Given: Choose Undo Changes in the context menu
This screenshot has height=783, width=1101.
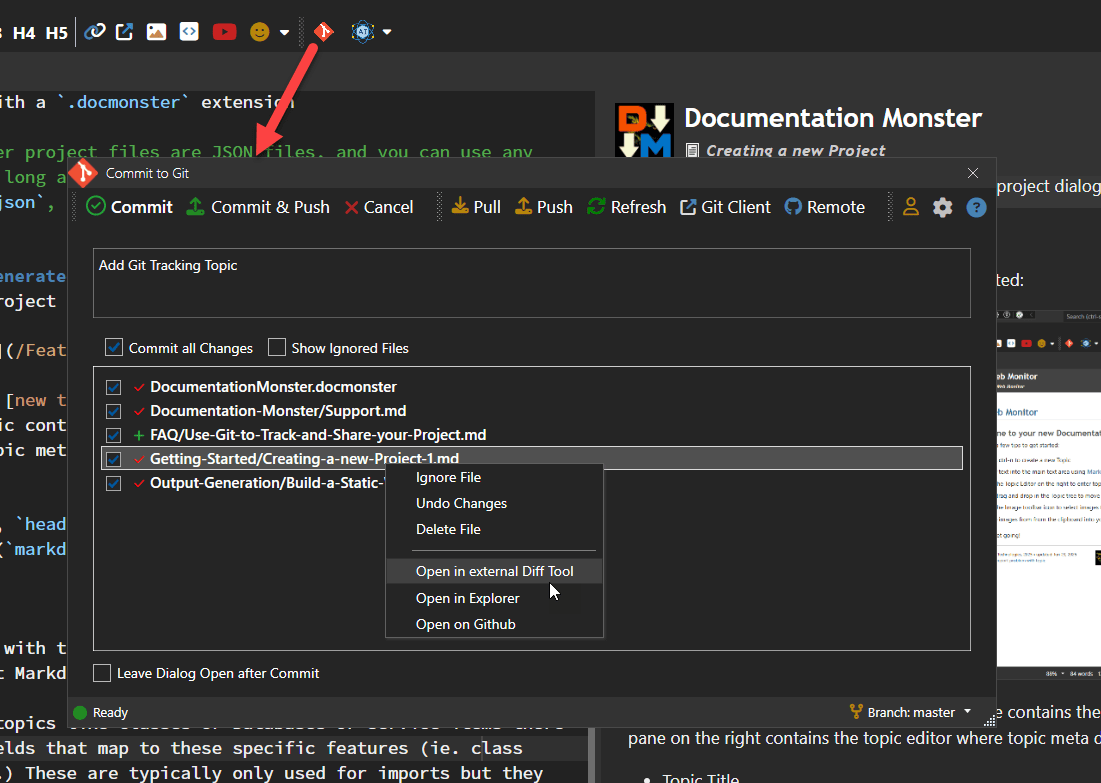Looking at the screenshot, I should pyautogui.click(x=461, y=503).
